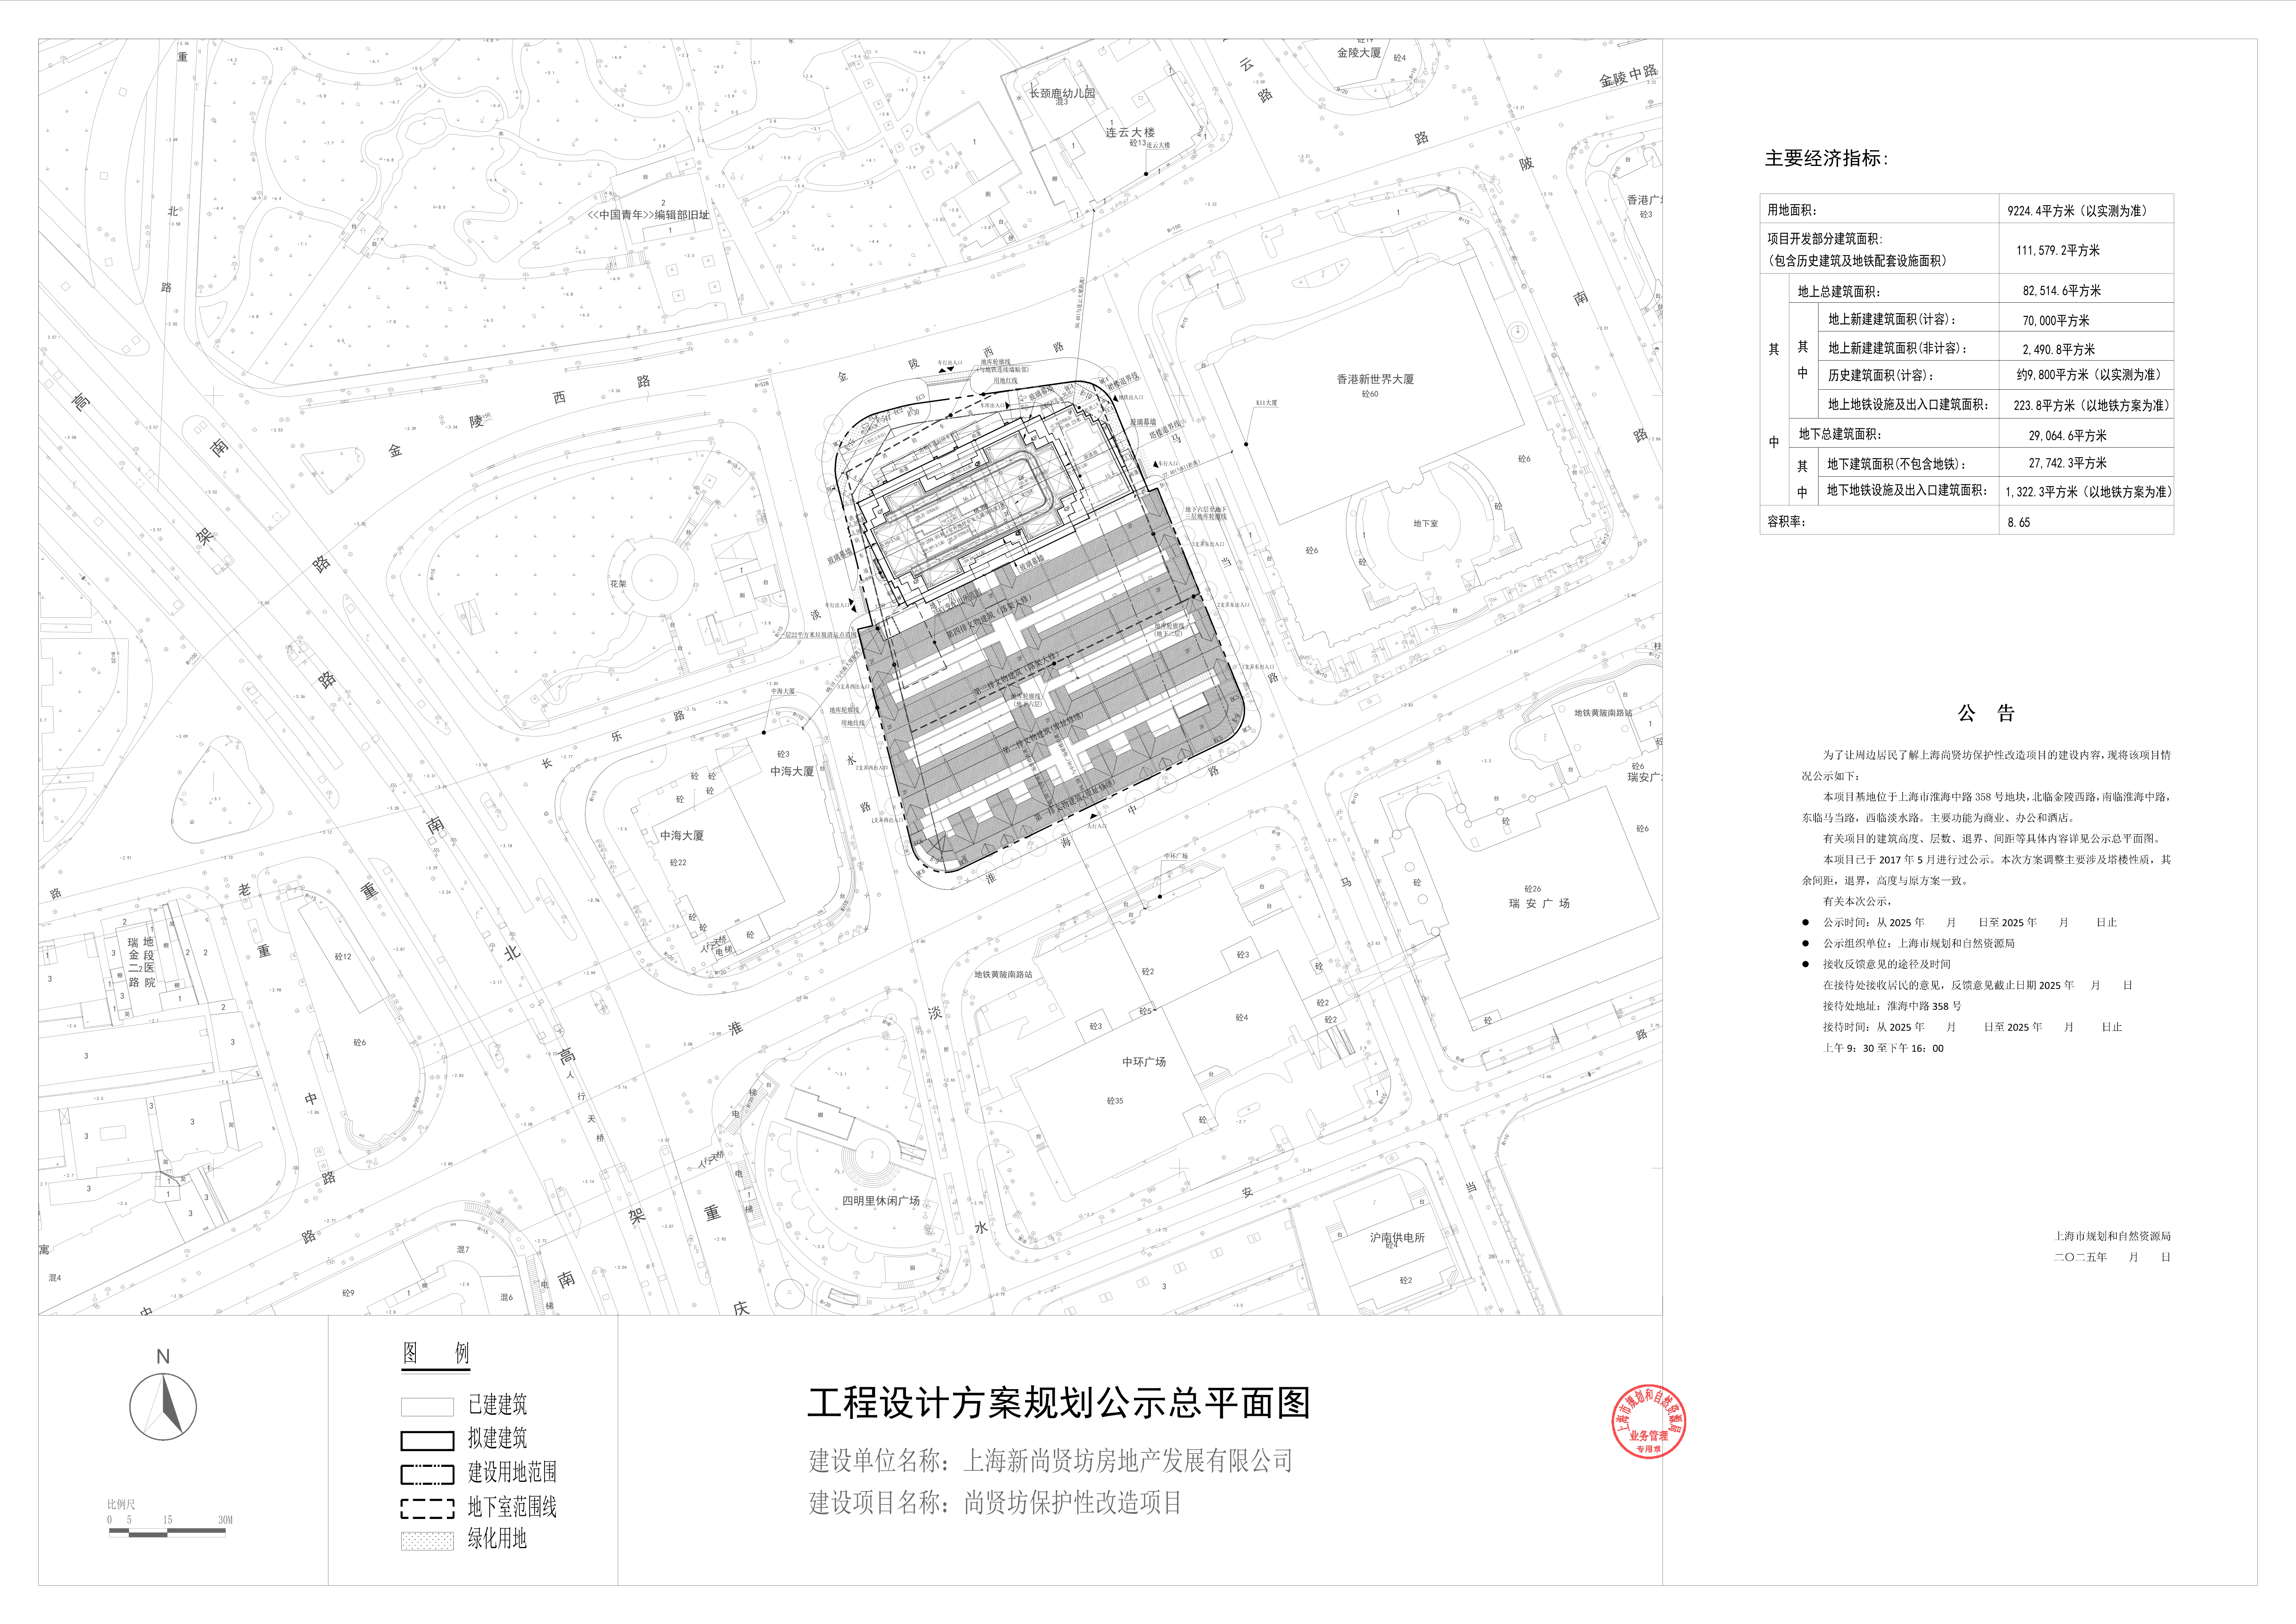Click the value 1,322.3平方米（以地铁方案为准）
This screenshot has width=2296, height=1624.
click(x=2089, y=492)
